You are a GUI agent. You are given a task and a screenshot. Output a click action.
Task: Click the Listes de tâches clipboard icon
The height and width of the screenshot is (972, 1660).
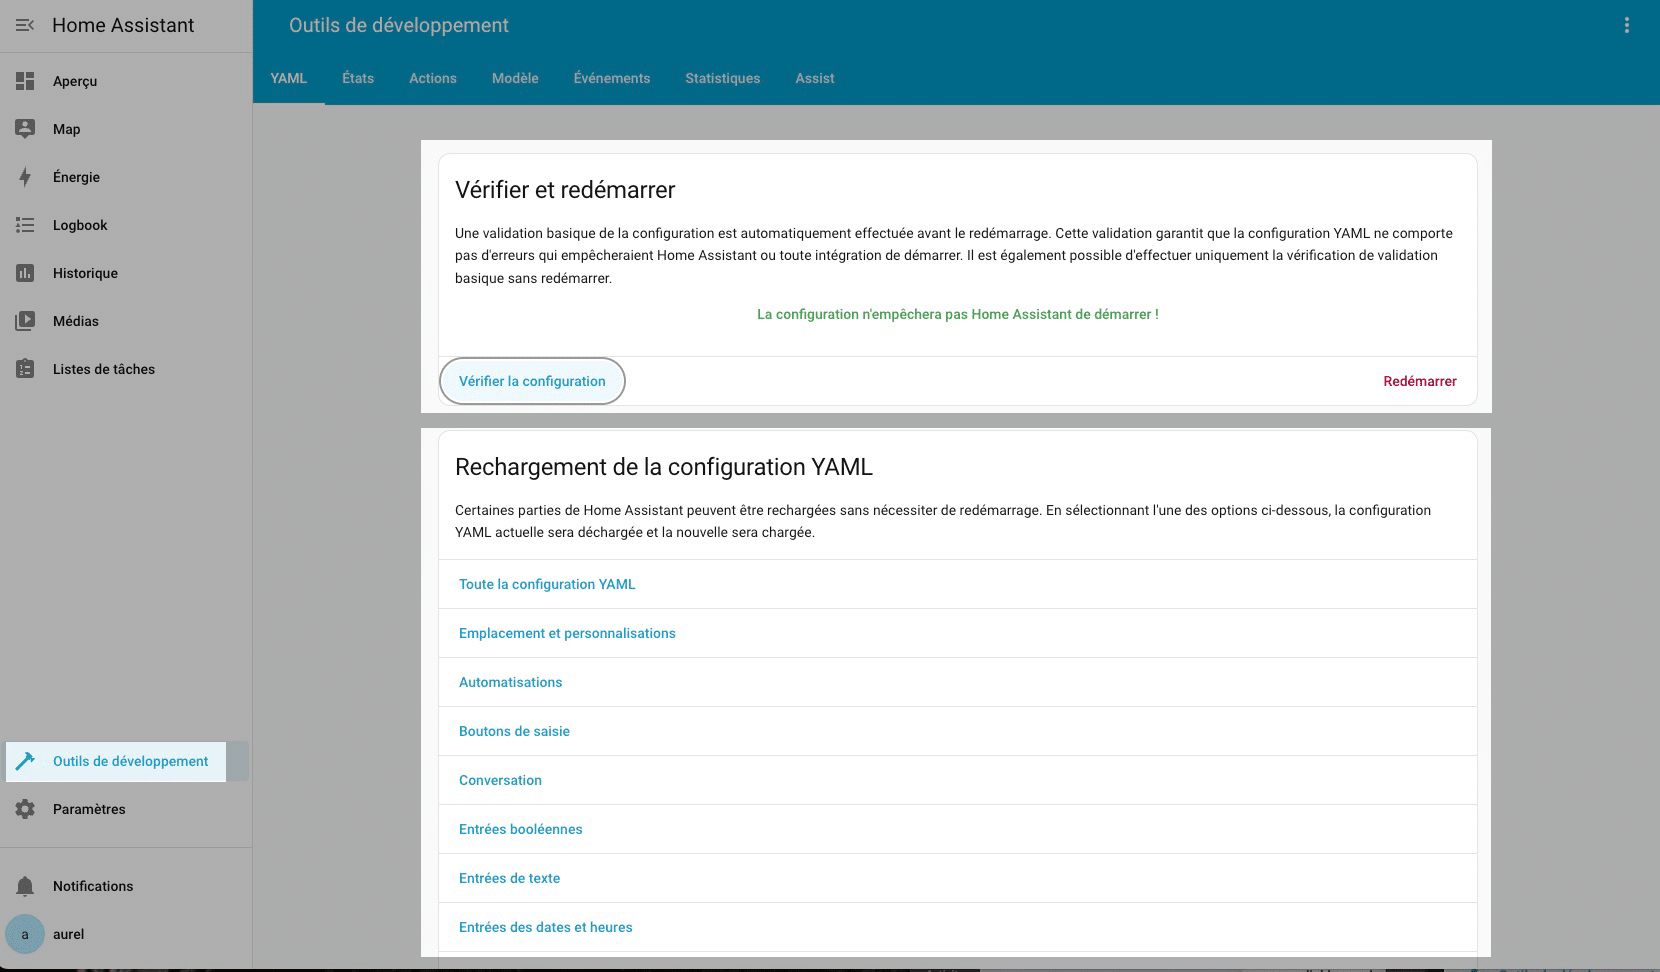(x=25, y=369)
